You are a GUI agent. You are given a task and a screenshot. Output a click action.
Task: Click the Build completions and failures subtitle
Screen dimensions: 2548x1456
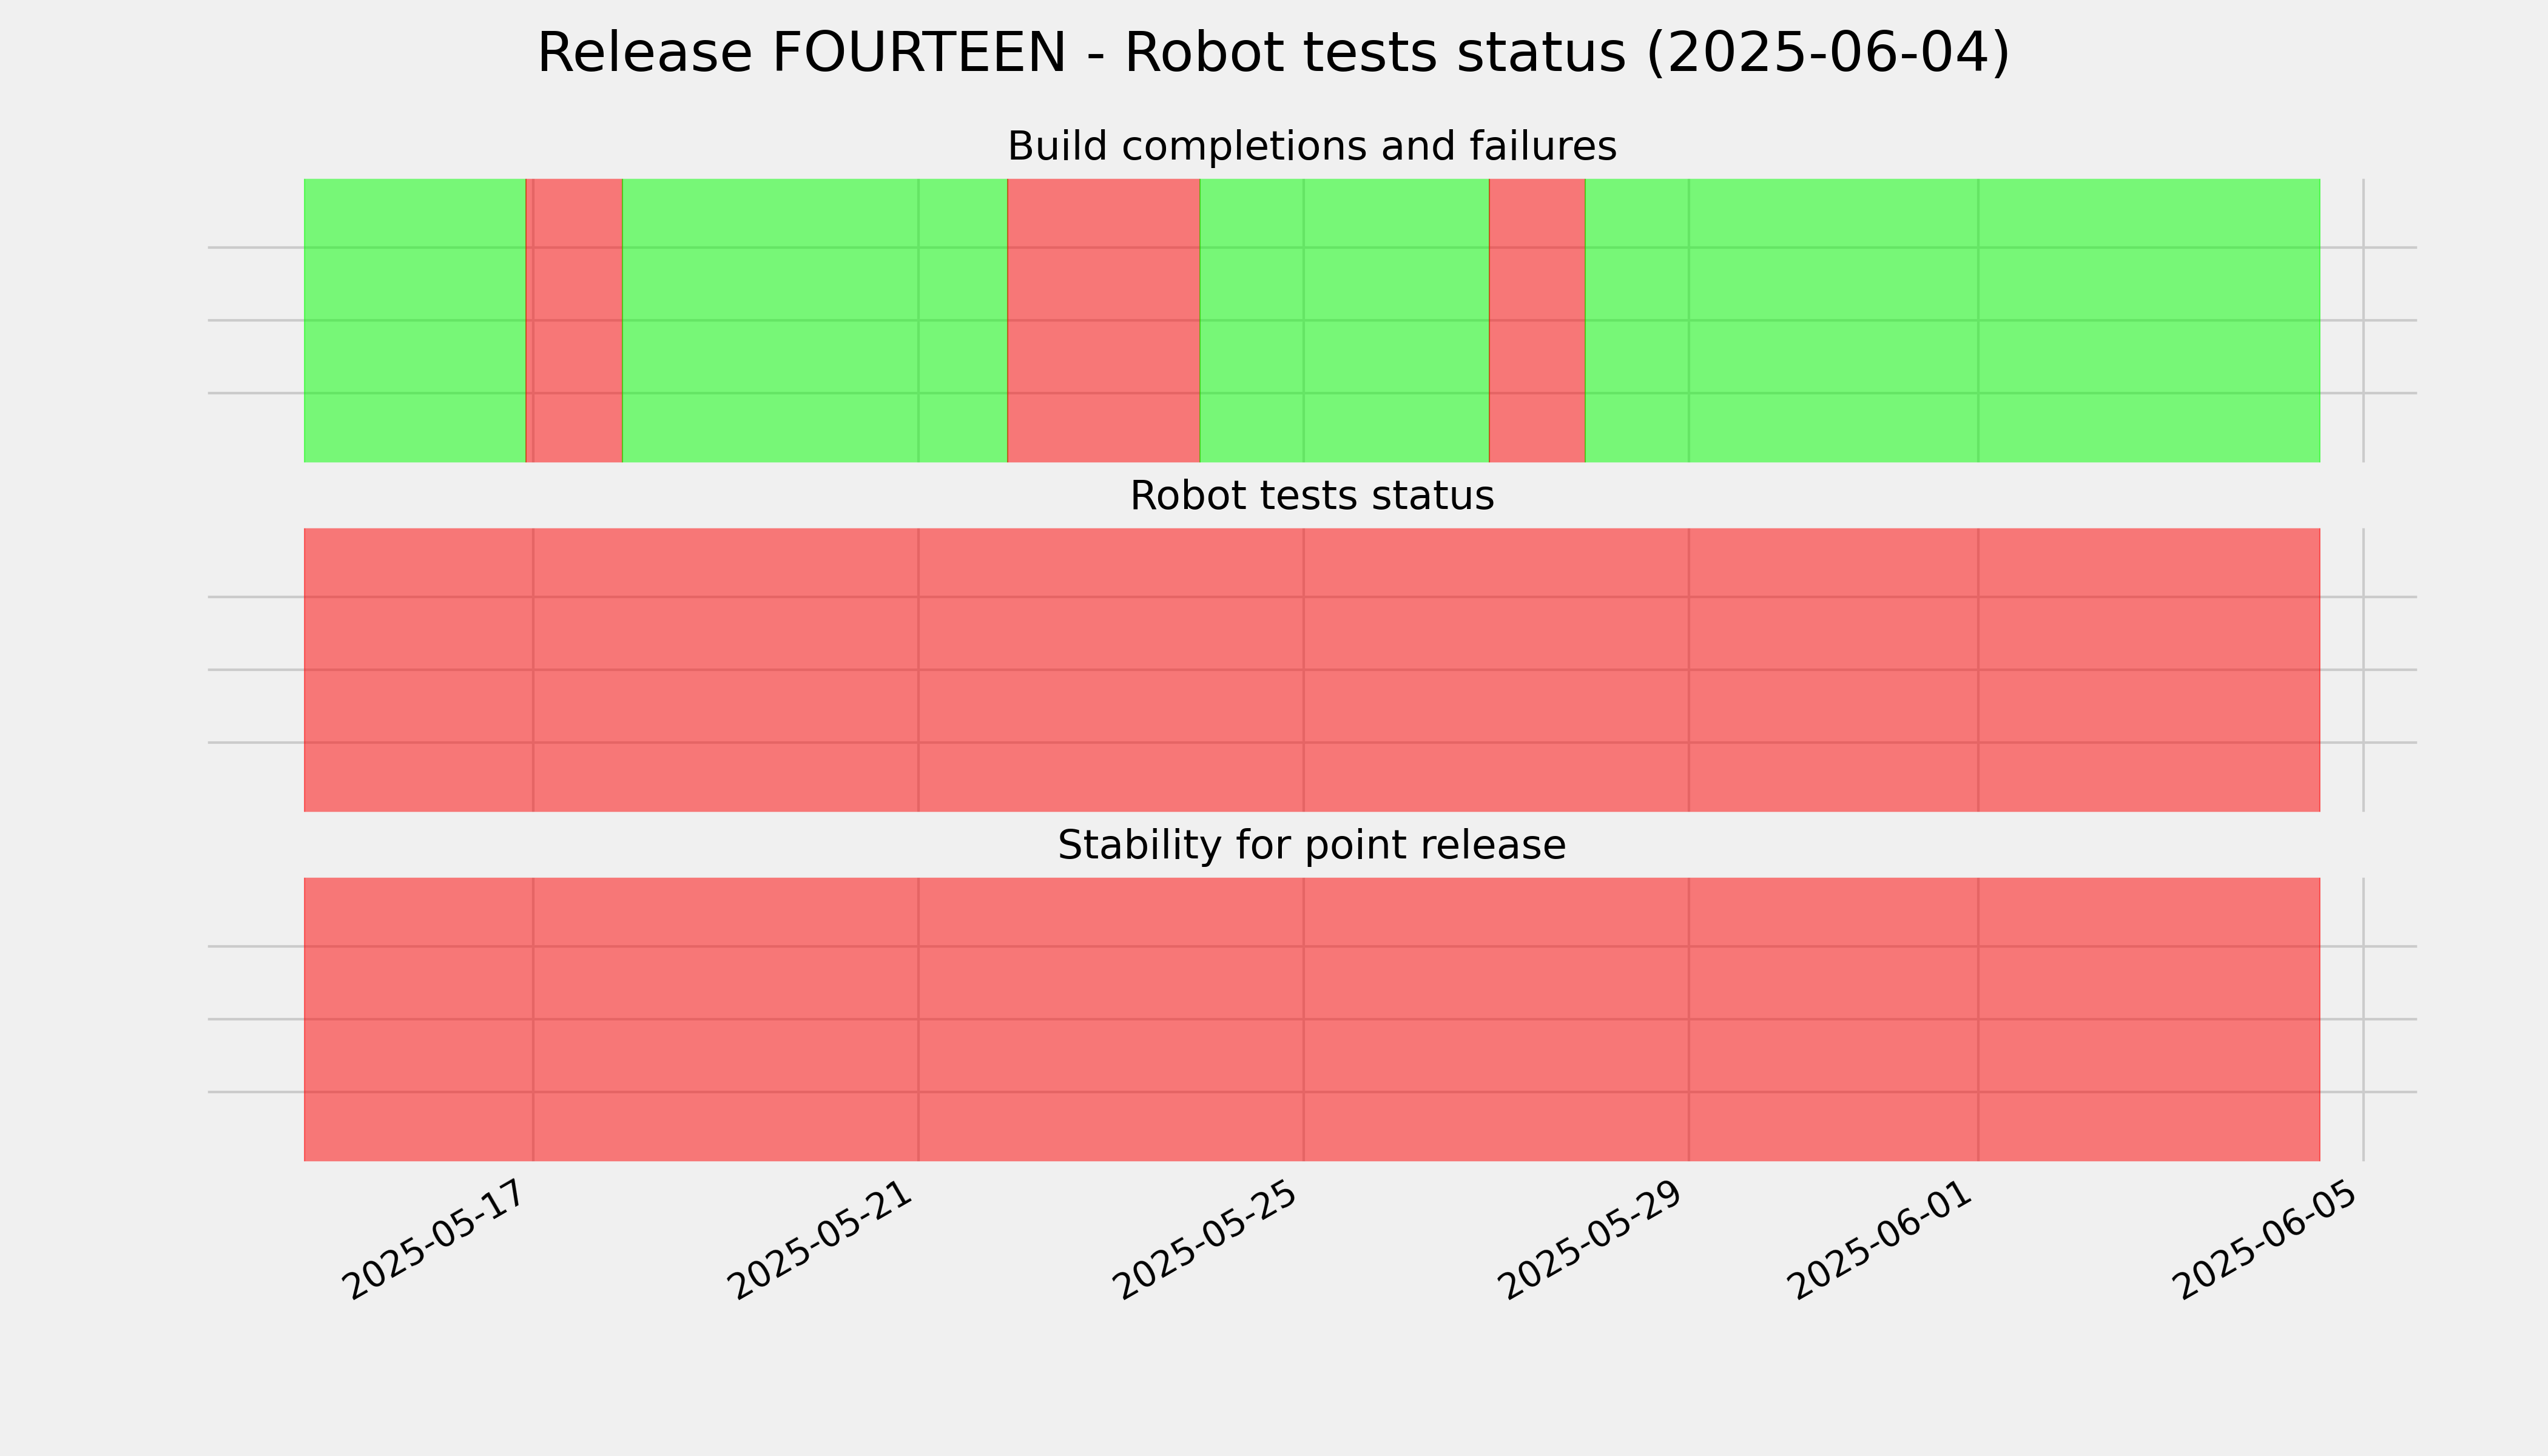(x=1311, y=147)
